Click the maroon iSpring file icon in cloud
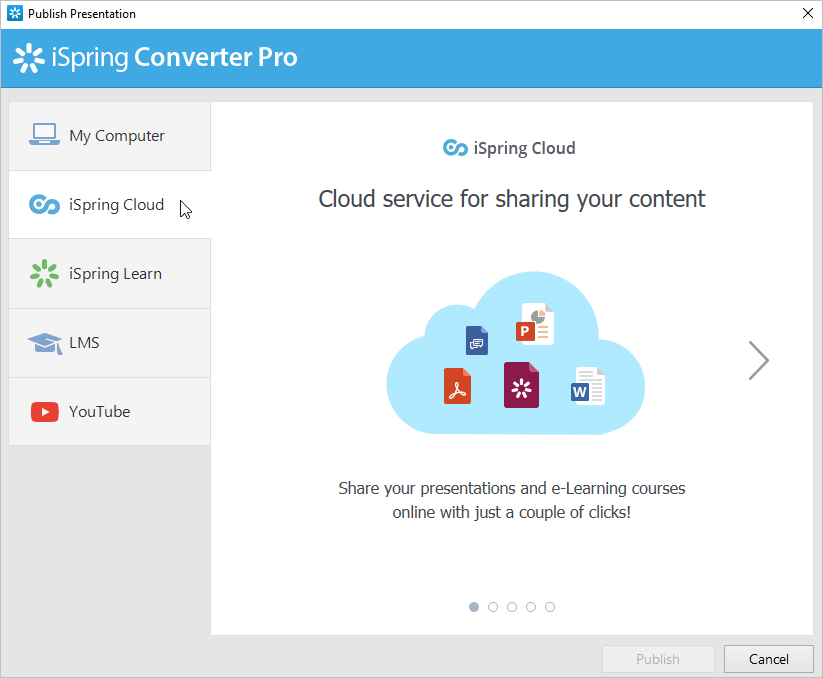 521,385
